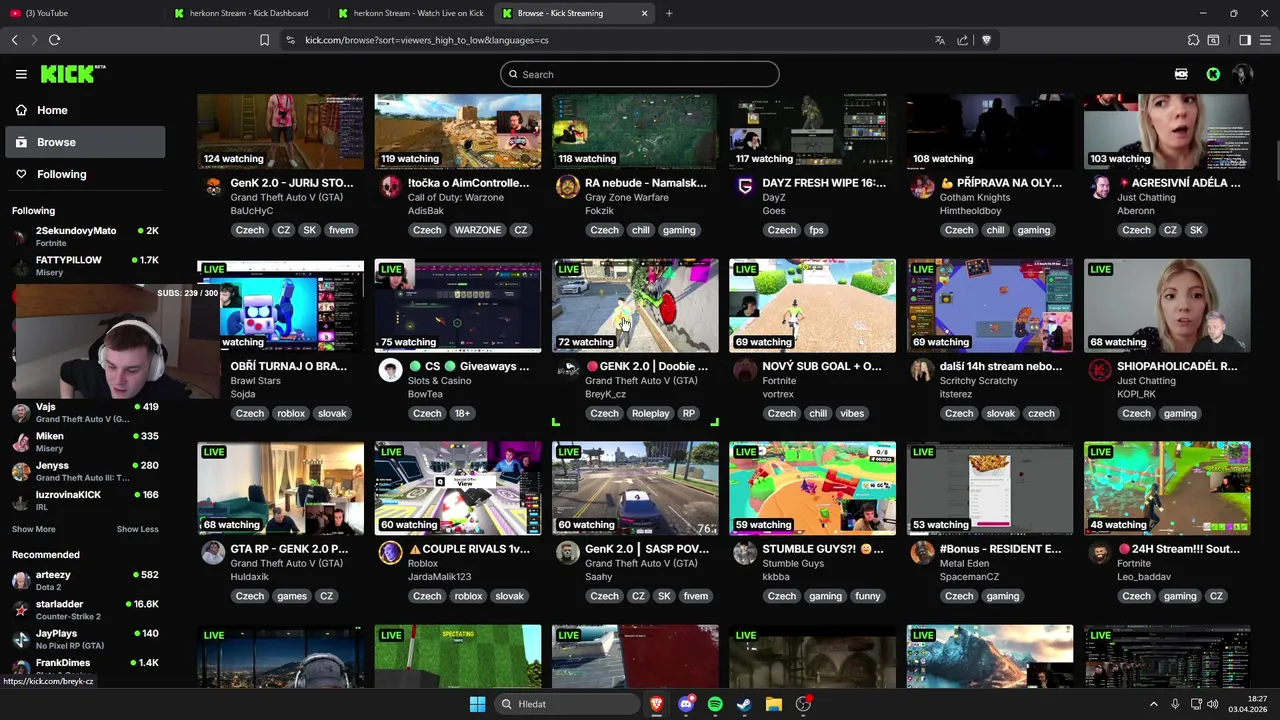1280x720 pixels.
Task: Open luzrovinaKICK channel in Following list
Action: pos(84,500)
